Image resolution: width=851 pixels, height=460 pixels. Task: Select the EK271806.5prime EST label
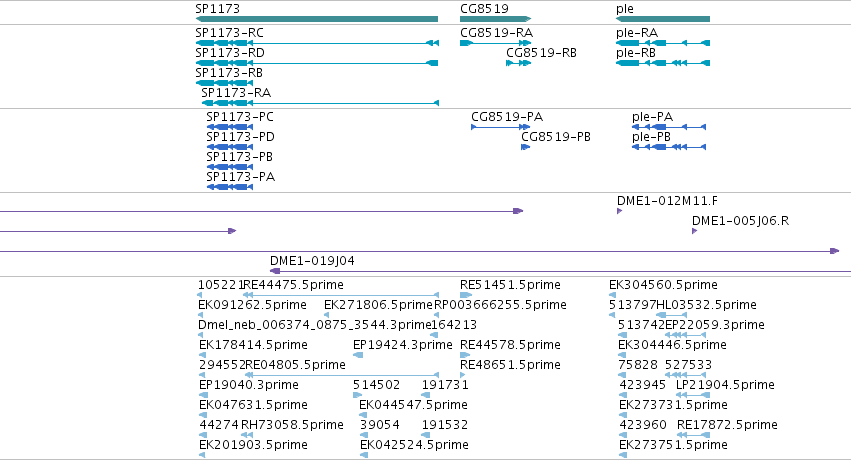coord(378,305)
